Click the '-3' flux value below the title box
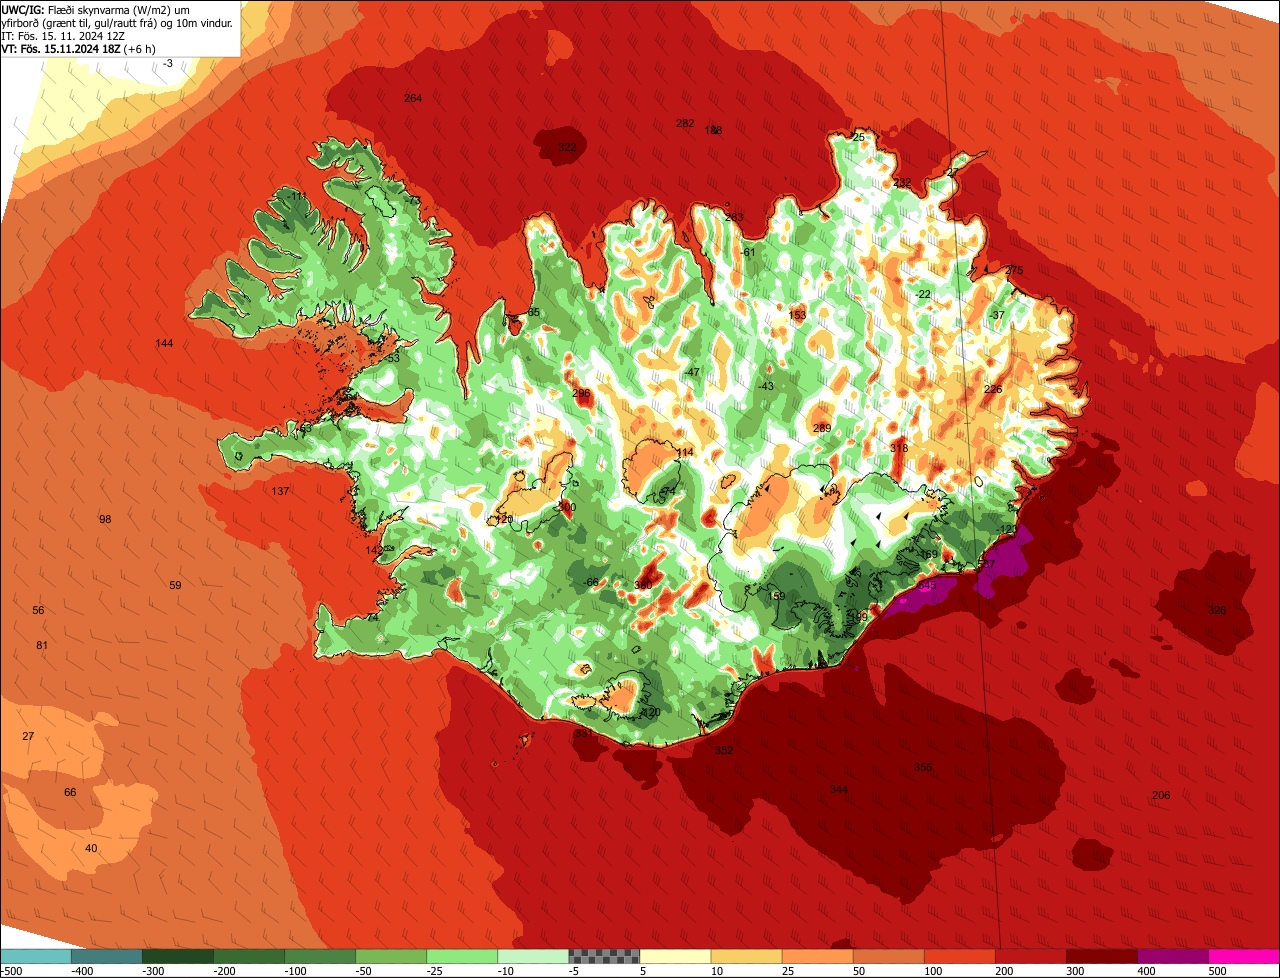 pyautogui.click(x=167, y=63)
